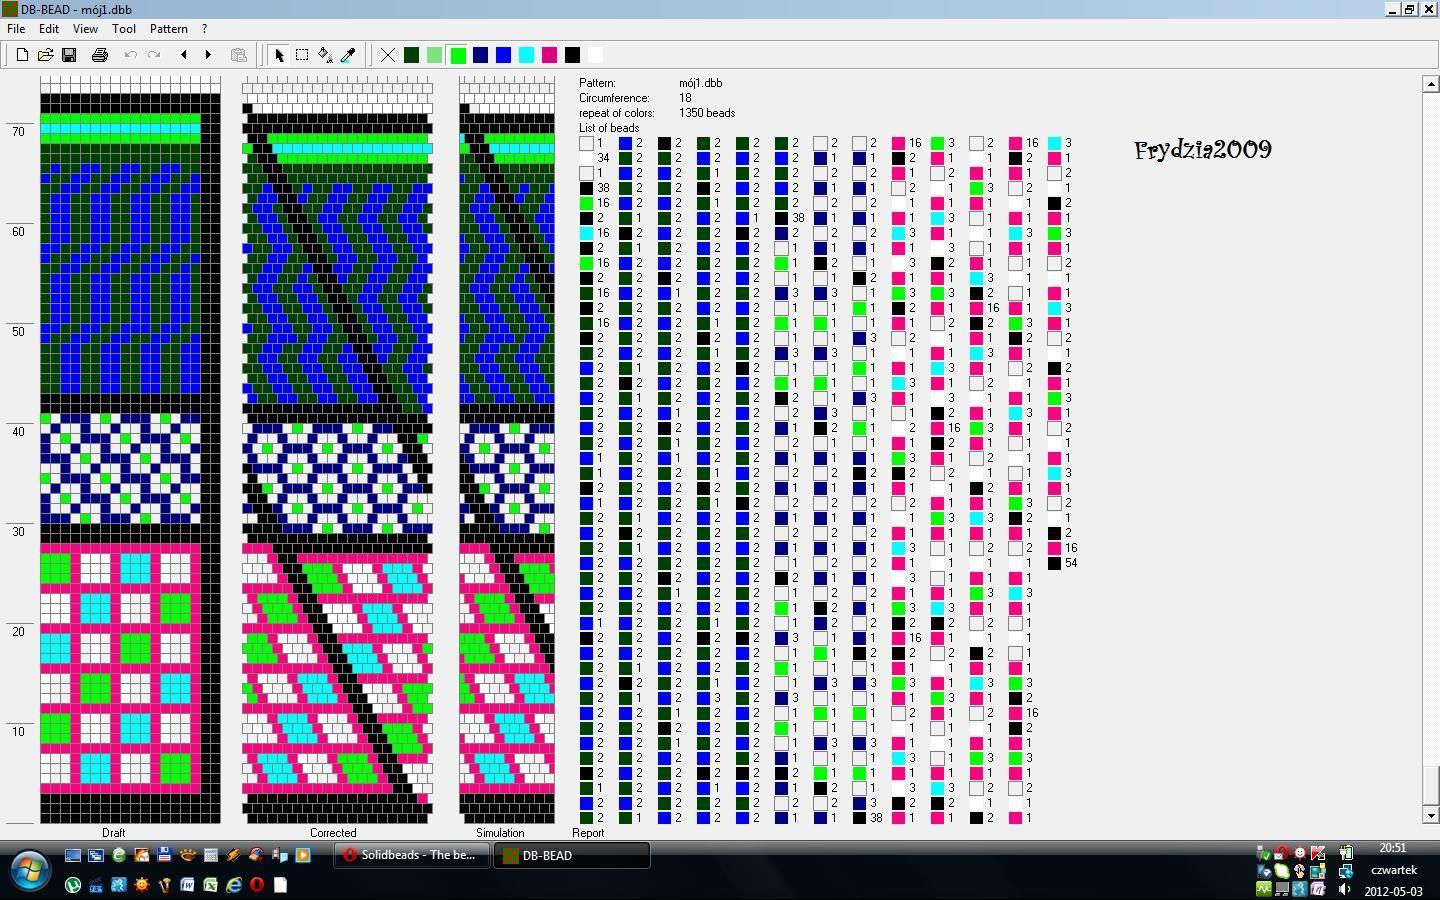Open the Edit menu
The image size is (1440, 900).
(49, 29)
